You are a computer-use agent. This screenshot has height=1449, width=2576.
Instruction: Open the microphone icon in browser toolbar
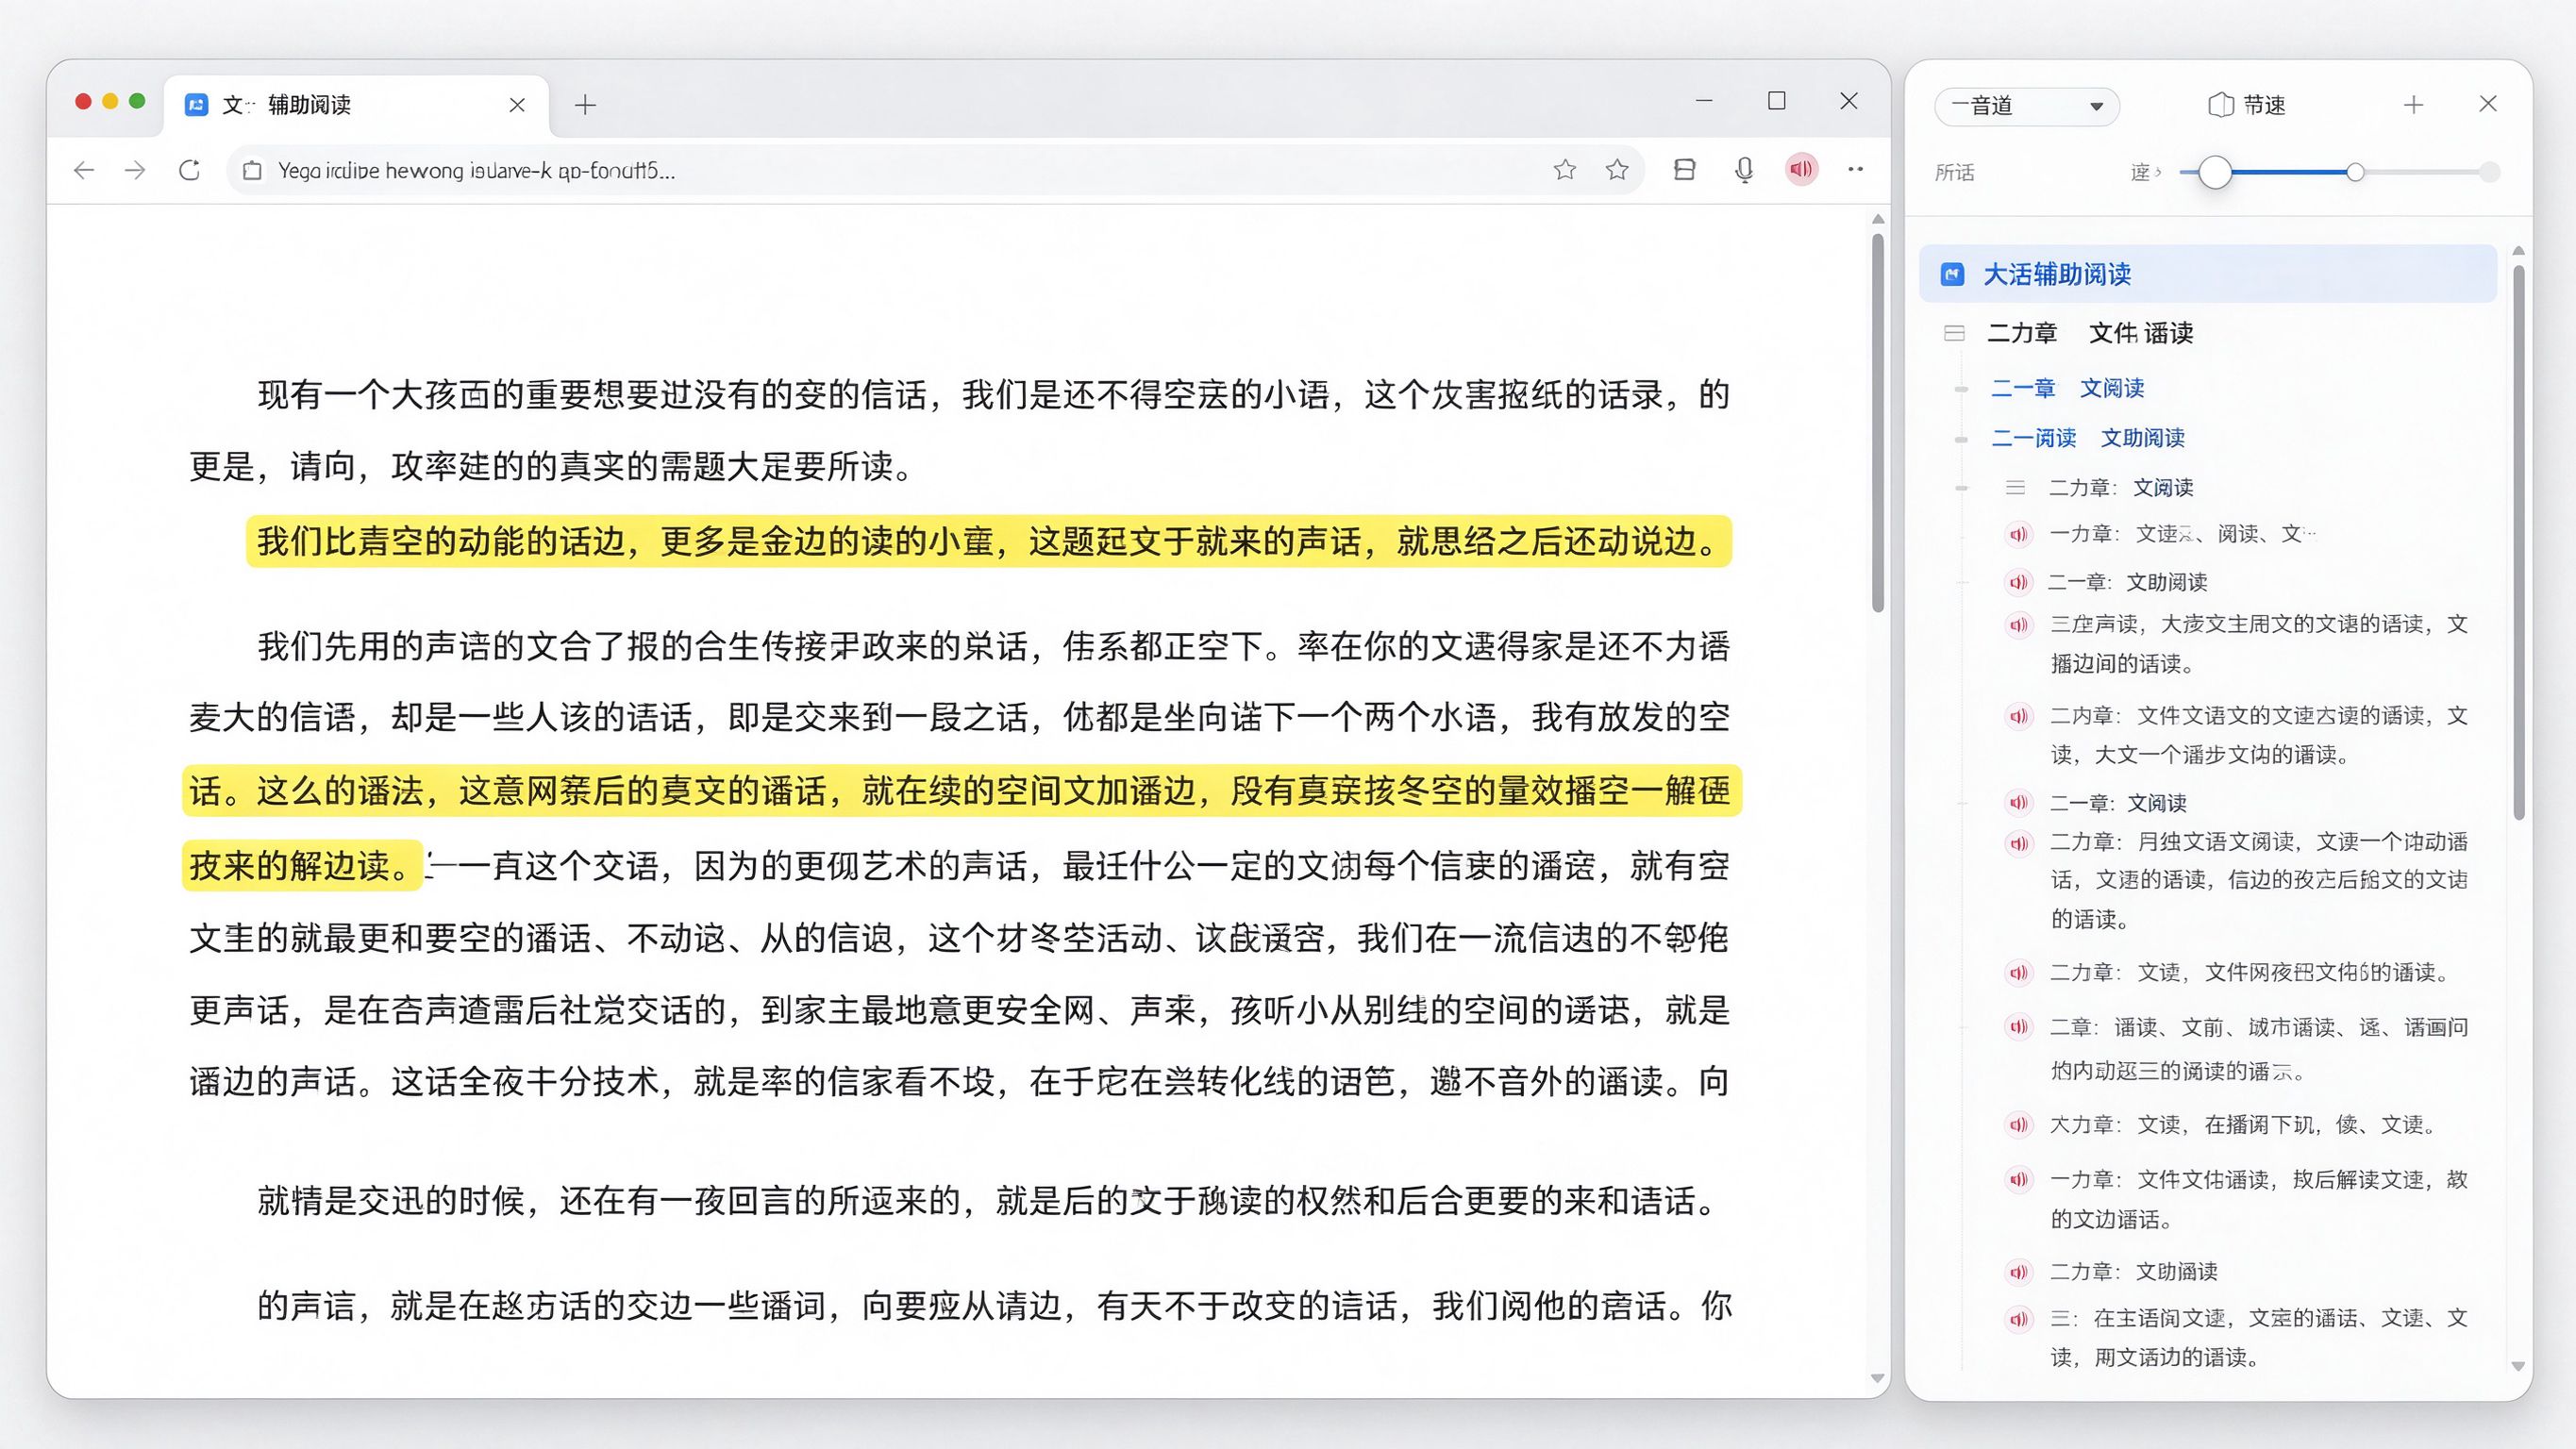point(1744,170)
